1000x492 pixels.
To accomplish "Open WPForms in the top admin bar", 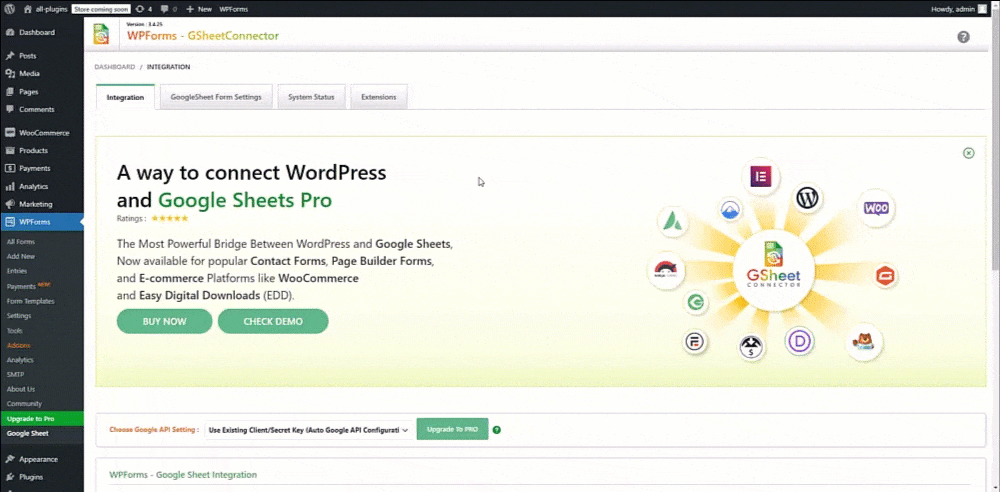I will click(233, 9).
